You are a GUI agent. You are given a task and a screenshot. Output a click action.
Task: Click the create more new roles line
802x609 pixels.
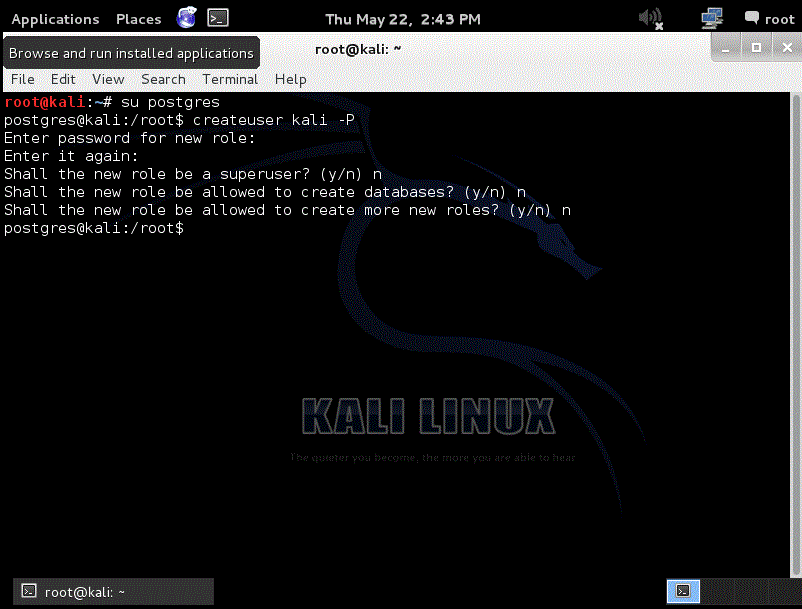point(287,210)
